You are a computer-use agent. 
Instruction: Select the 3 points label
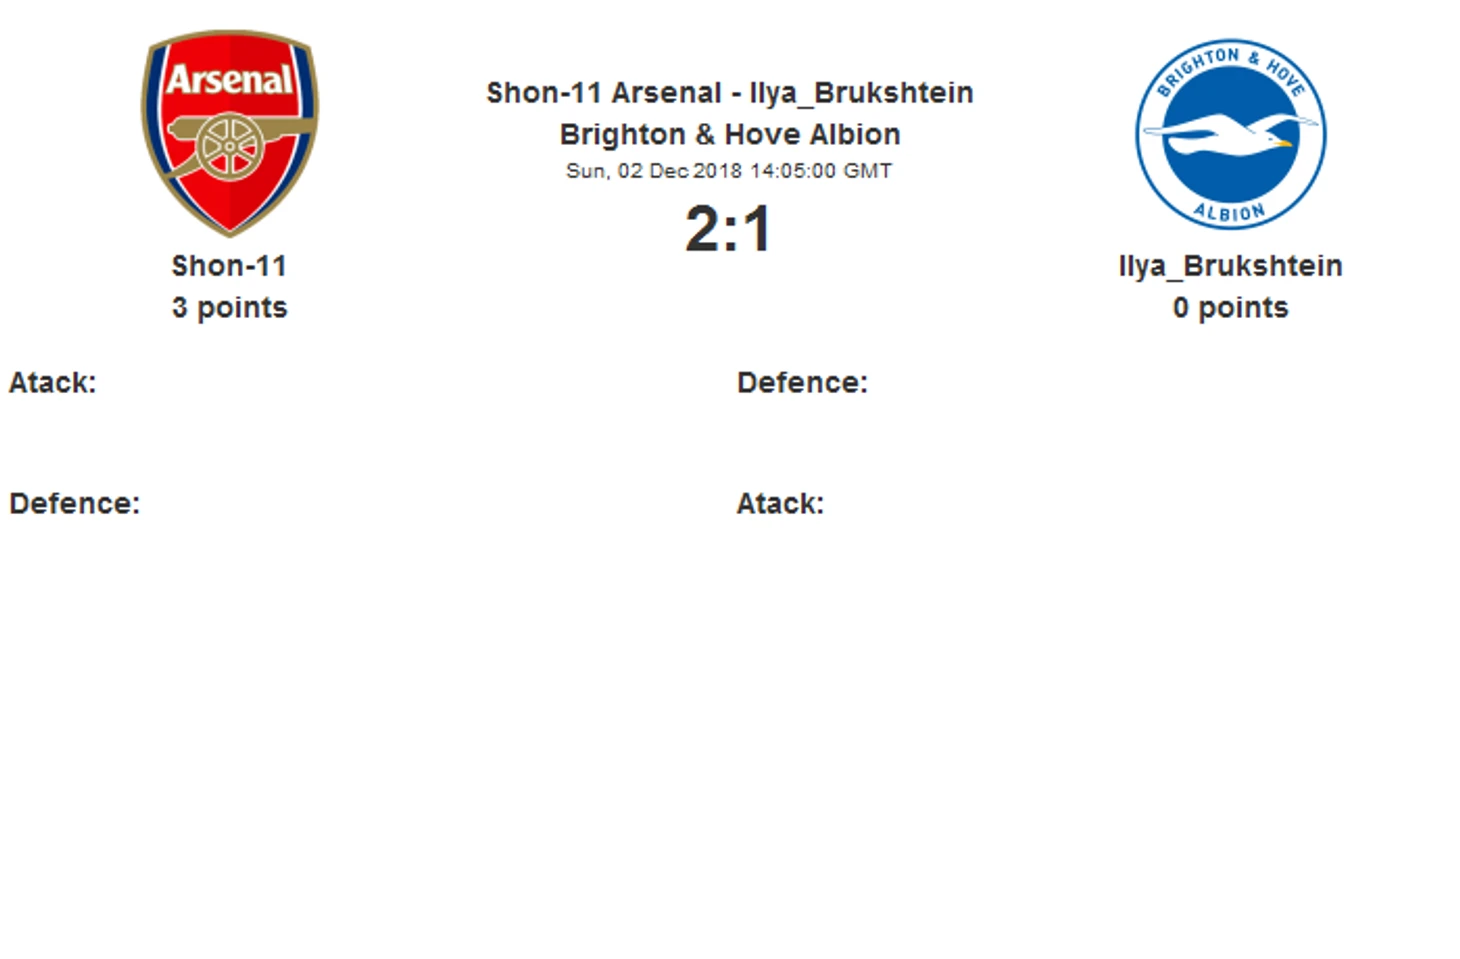tap(229, 308)
